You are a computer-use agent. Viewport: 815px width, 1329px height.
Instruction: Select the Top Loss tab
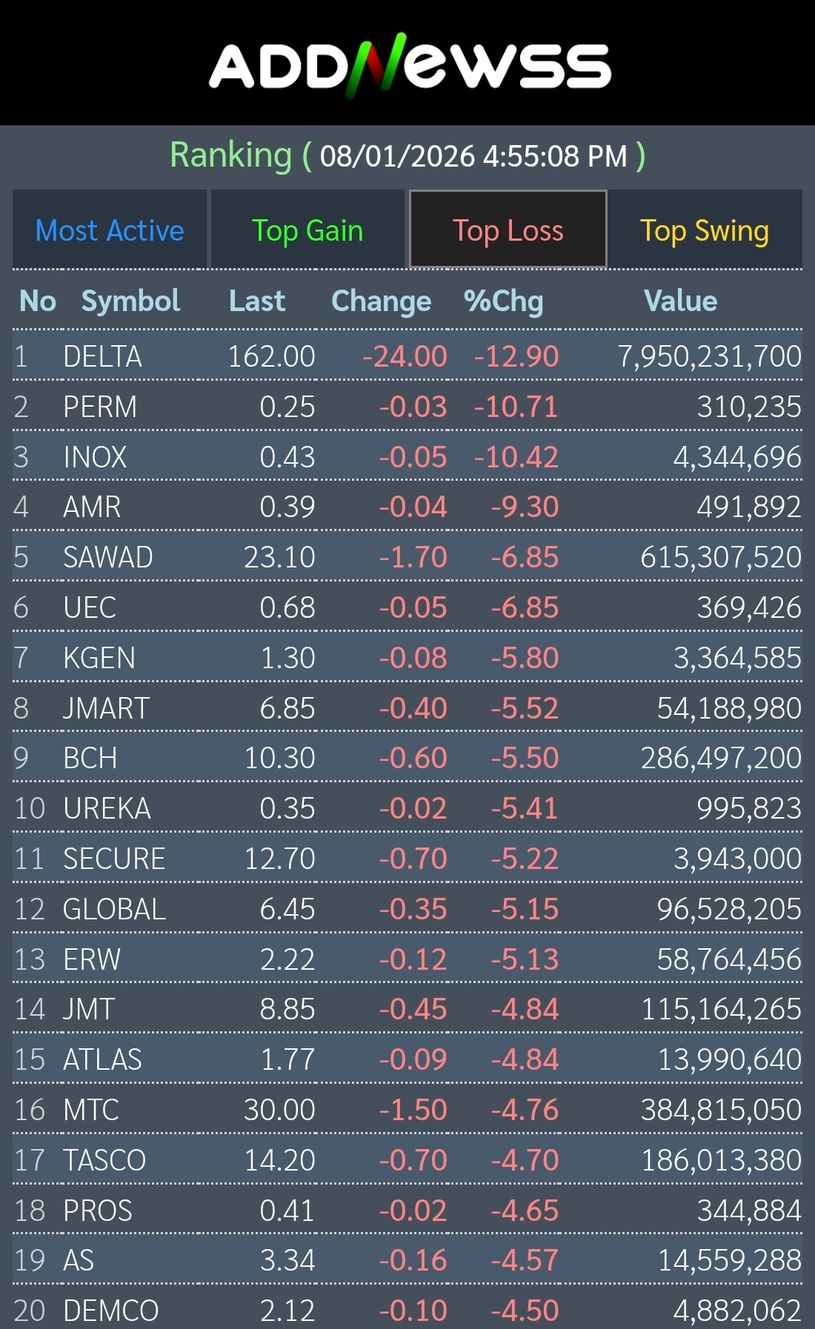click(x=508, y=230)
